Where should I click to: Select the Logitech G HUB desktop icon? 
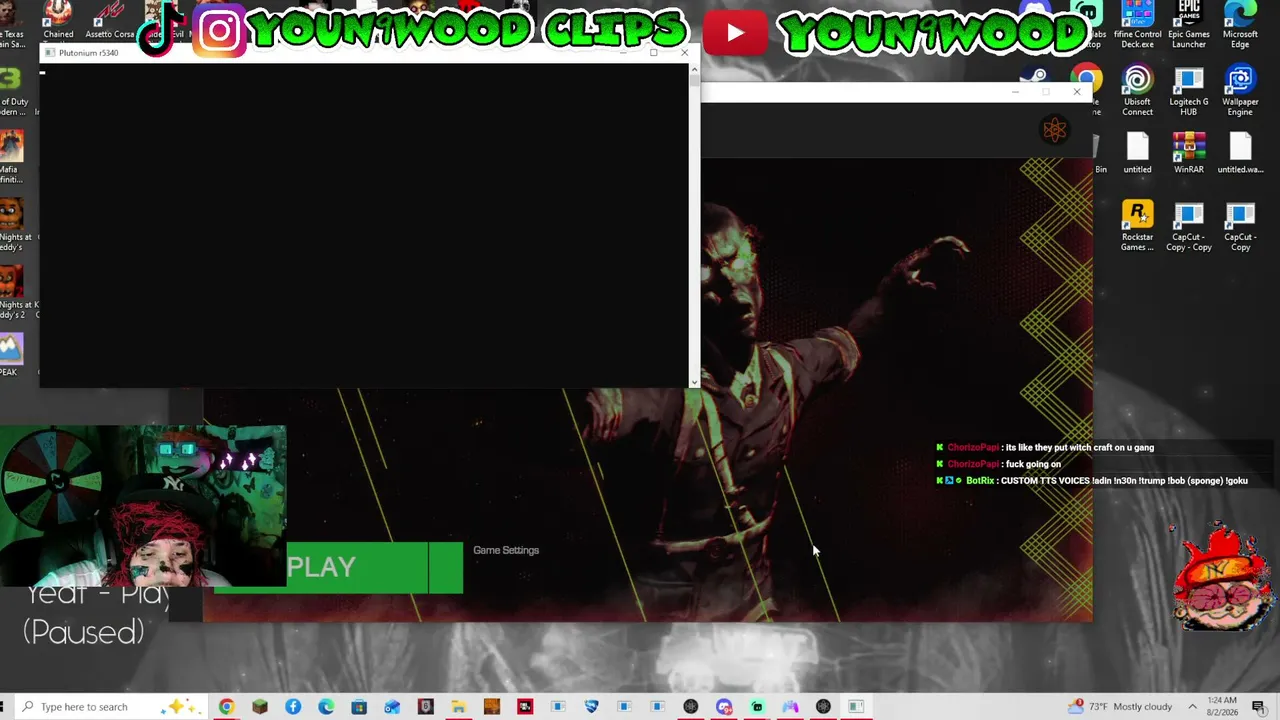[x=1189, y=92]
